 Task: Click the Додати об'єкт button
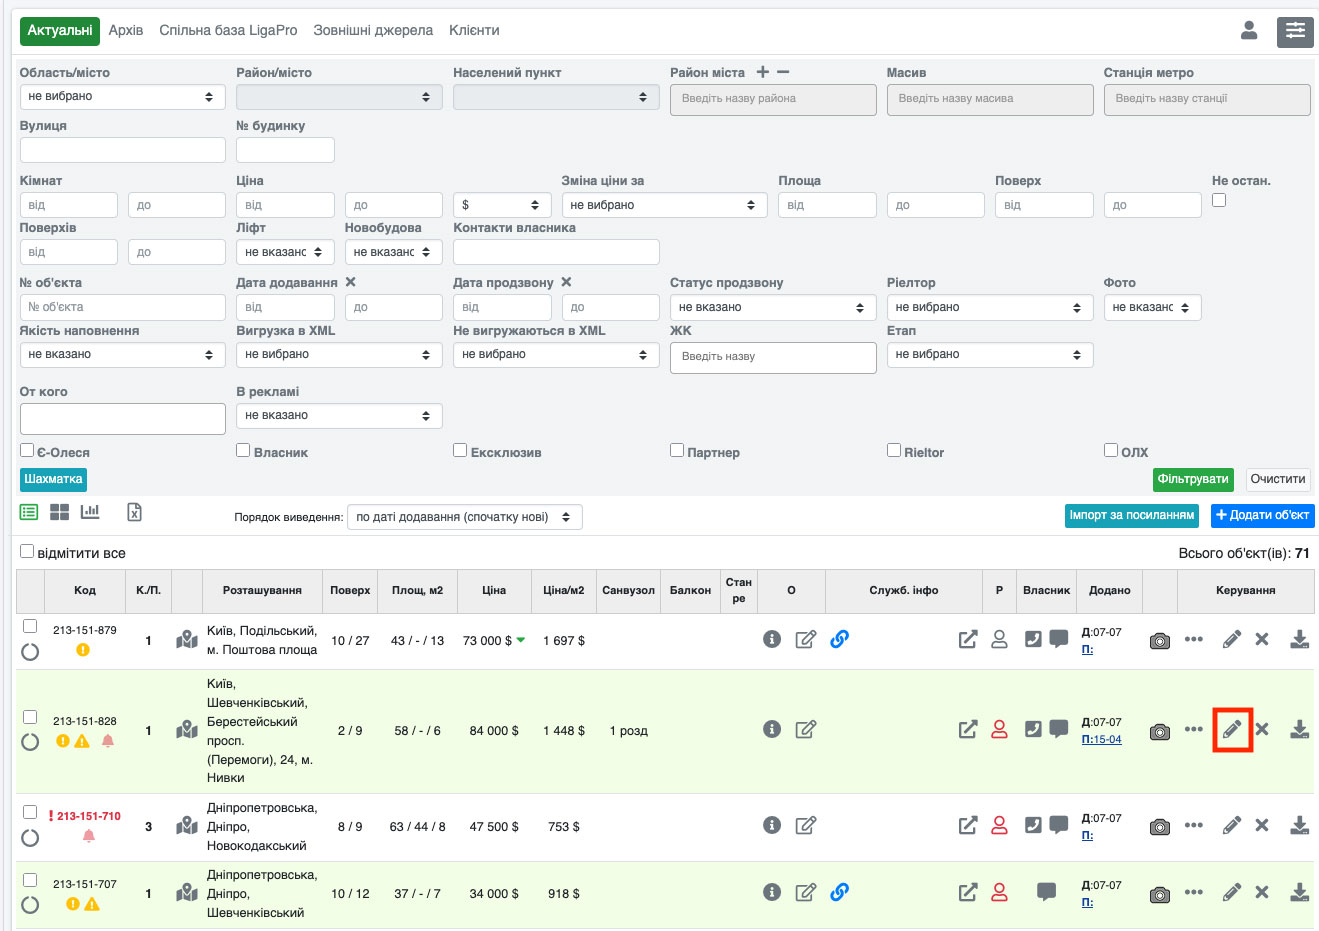(1262, 516)
